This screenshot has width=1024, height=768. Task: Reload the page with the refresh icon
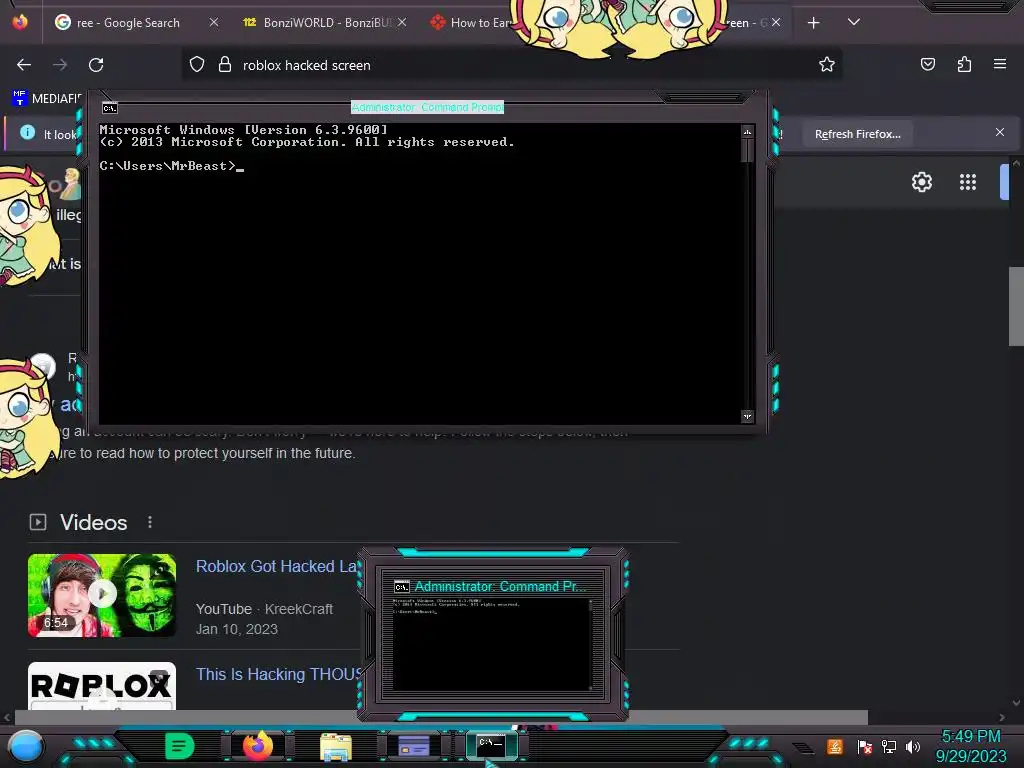(x=96, y=65)
